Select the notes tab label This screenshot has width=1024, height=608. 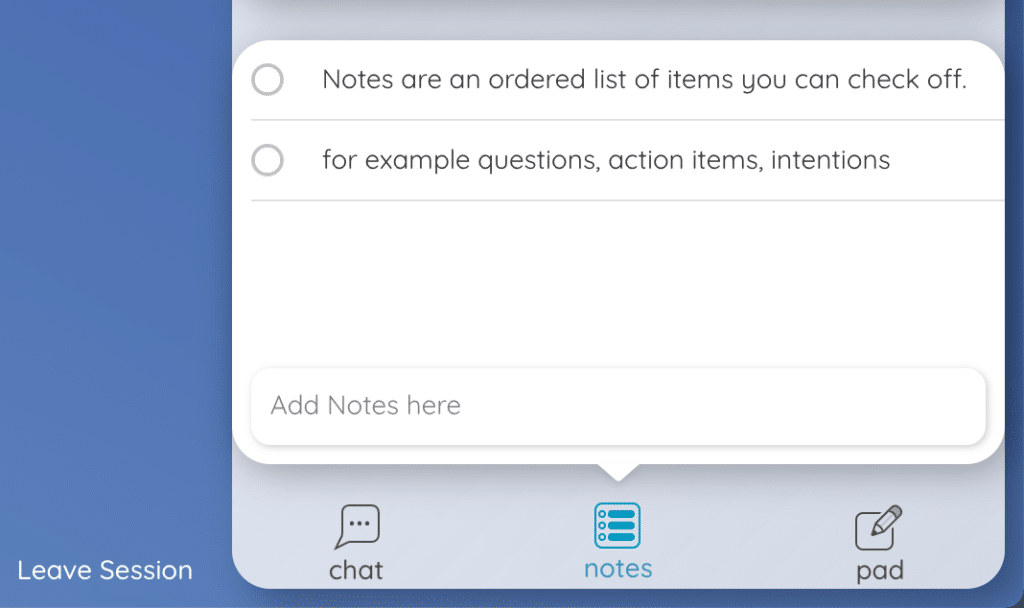[x=618, y=568]
